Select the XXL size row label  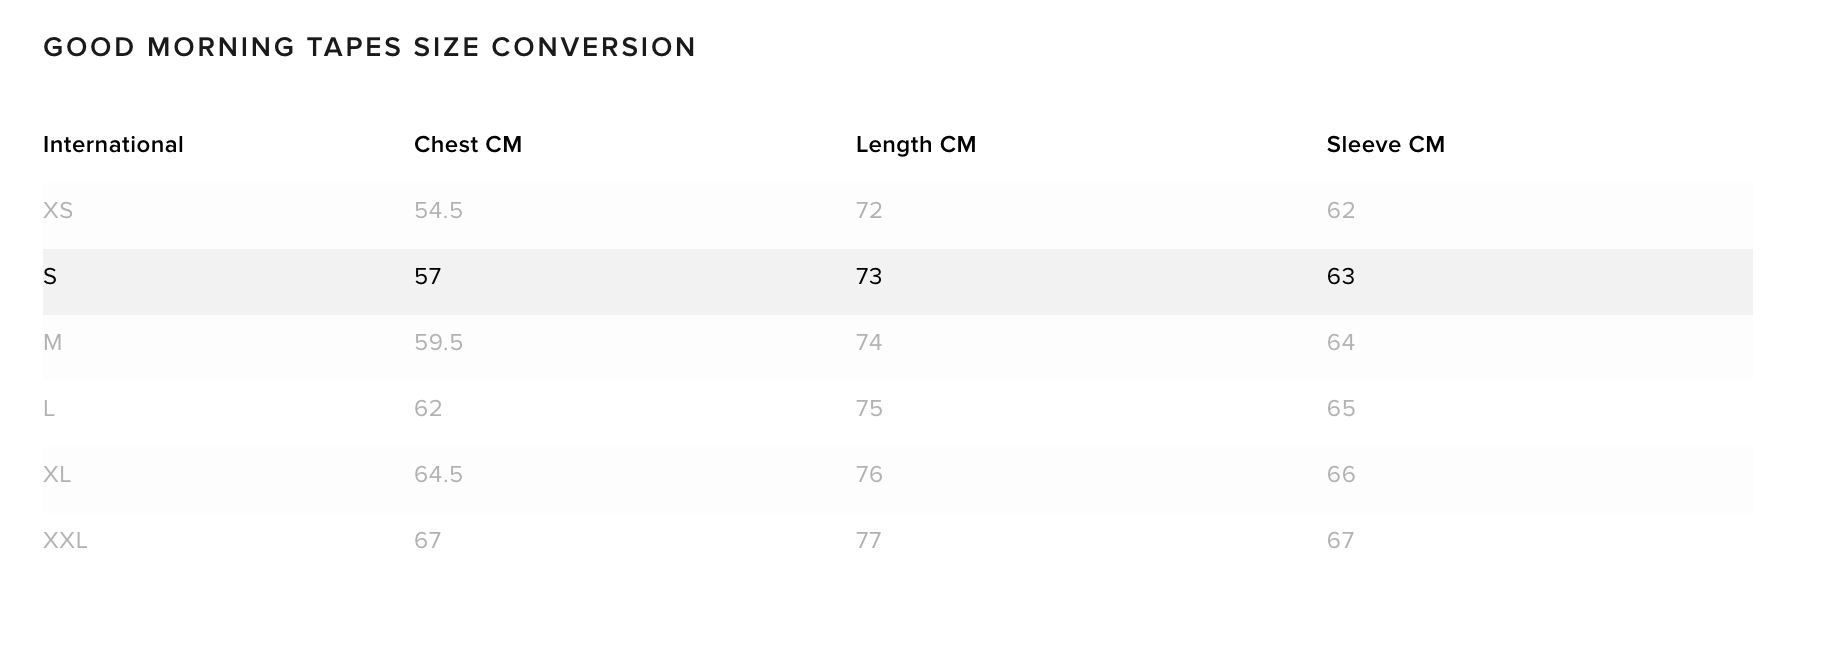coord(65,541)
